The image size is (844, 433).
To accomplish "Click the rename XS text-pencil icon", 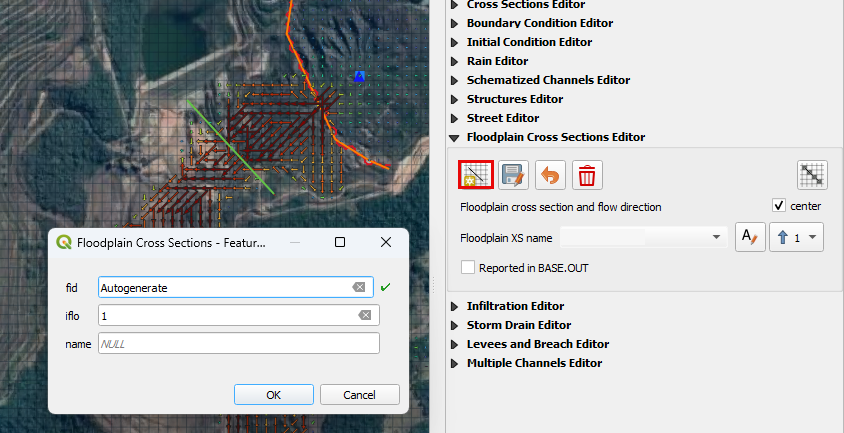I will tap(749, 237).
